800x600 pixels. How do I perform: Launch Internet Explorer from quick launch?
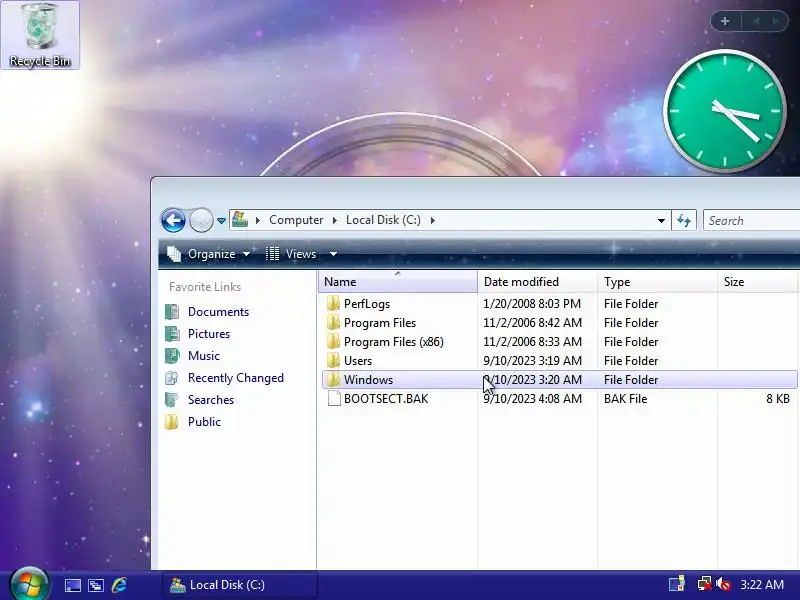click(119, 585)
